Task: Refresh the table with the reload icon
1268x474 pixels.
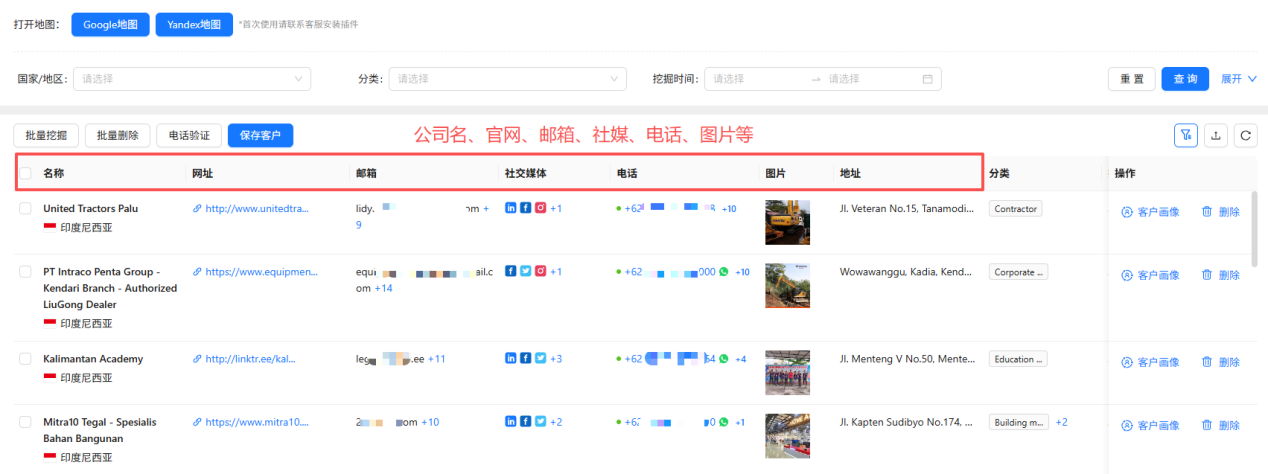Action: point(1245,135)
